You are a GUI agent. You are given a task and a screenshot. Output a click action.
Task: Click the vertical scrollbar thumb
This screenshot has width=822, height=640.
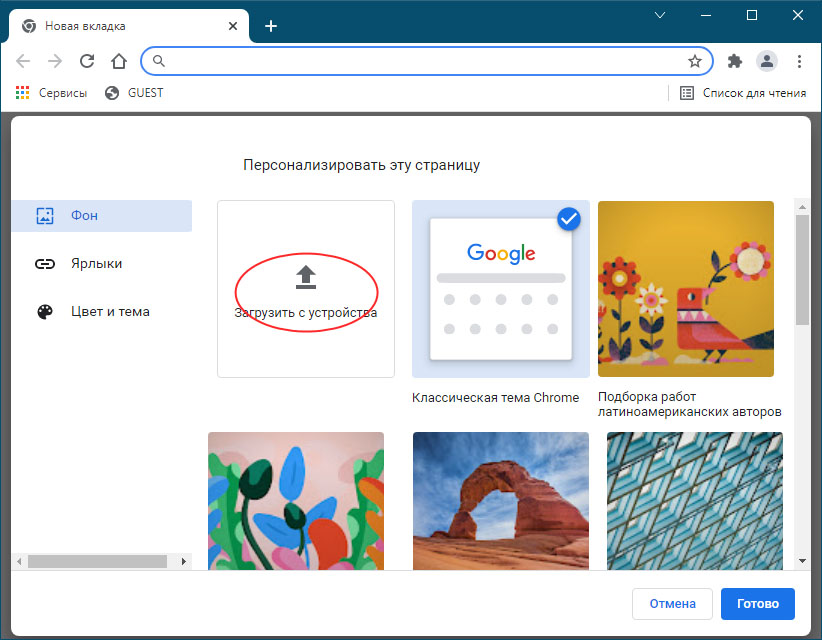[802, 270]
